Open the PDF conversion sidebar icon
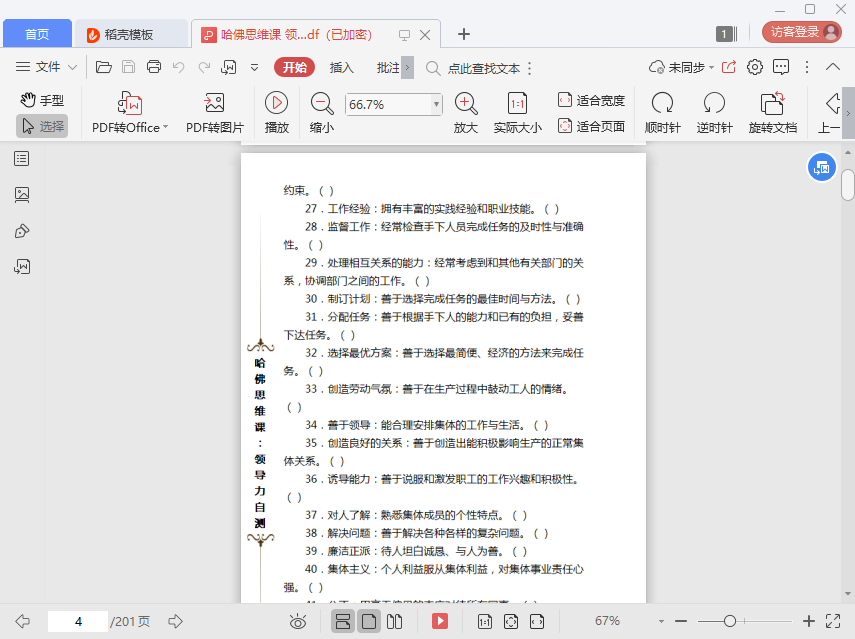 [22, 267]
